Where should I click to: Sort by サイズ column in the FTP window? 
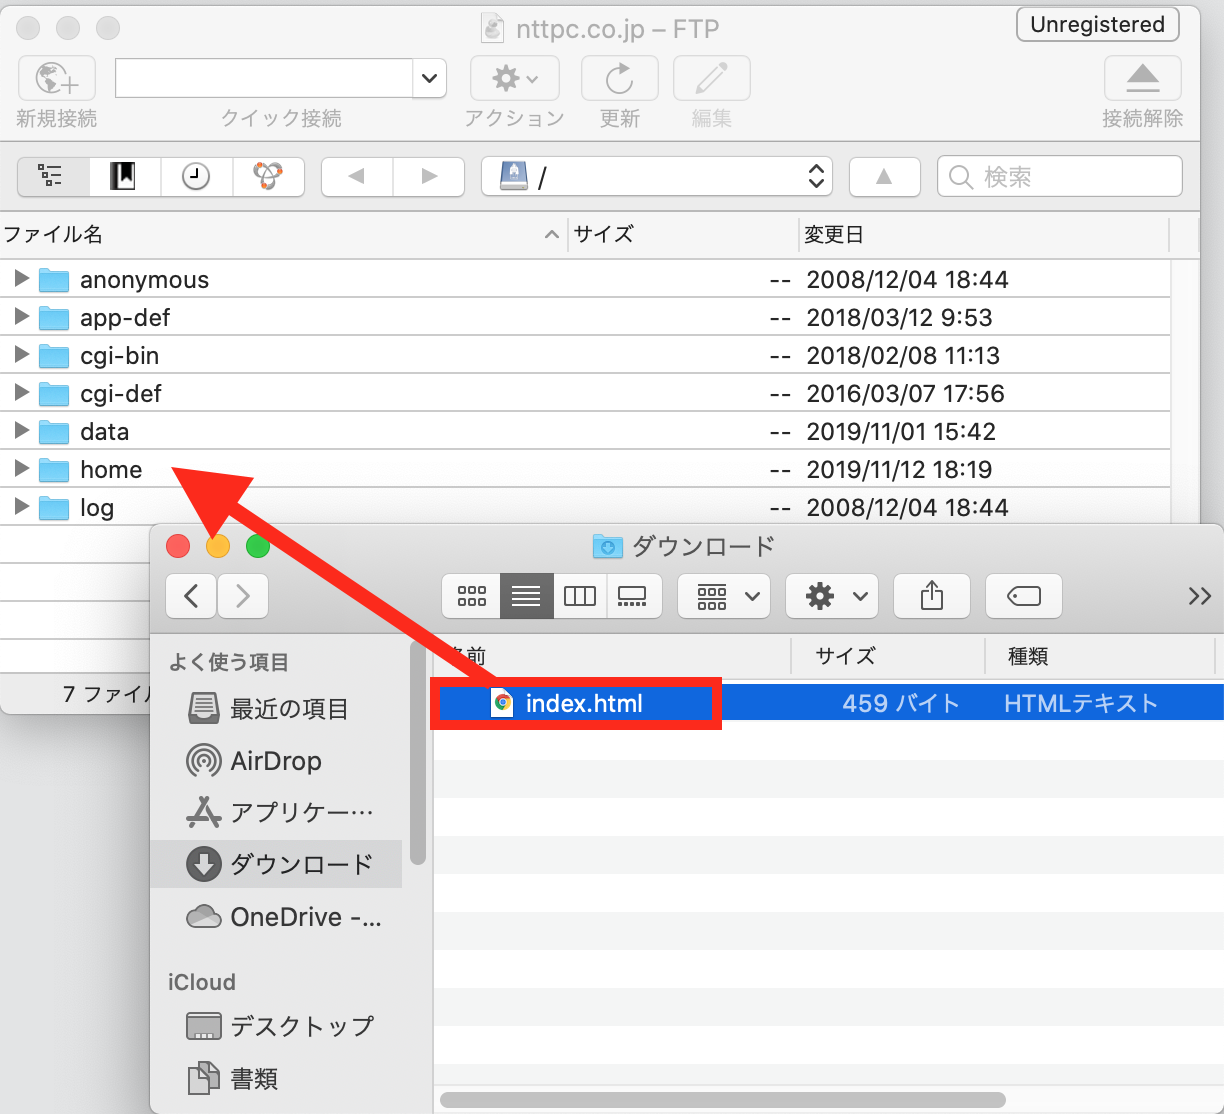(x=683, y=235)
